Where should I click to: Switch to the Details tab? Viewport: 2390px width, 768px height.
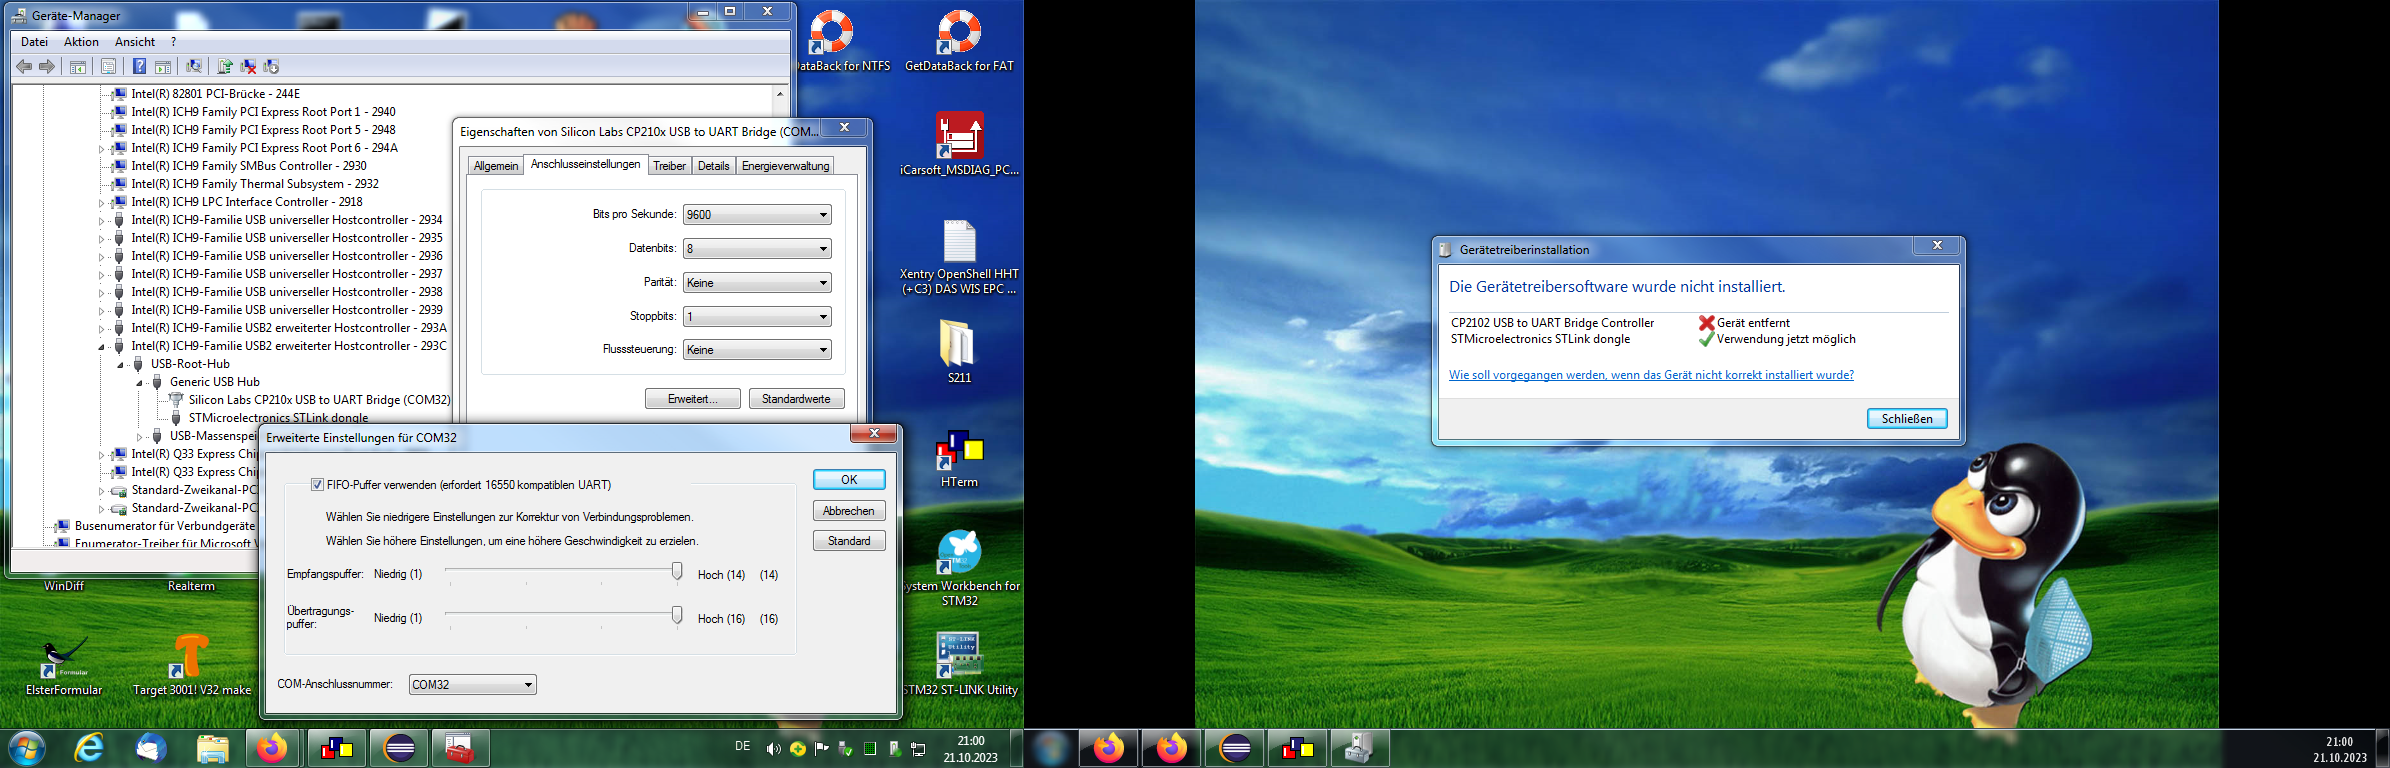tap(713, 166)
